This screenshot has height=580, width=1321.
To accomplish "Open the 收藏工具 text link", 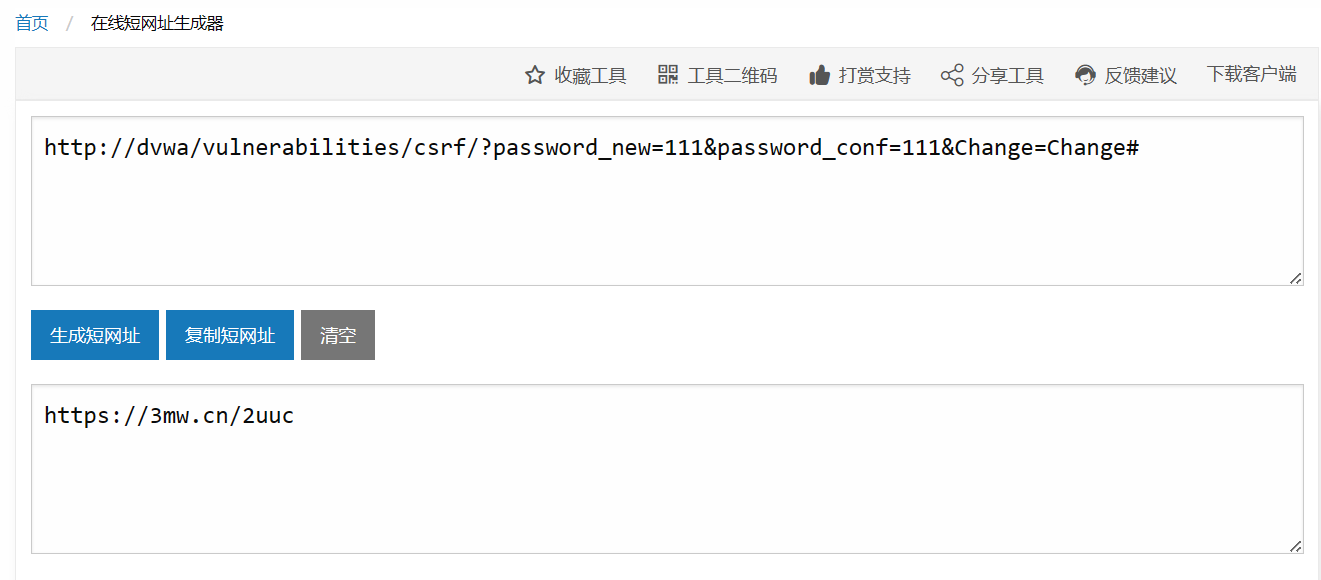I will pos(591,75).
